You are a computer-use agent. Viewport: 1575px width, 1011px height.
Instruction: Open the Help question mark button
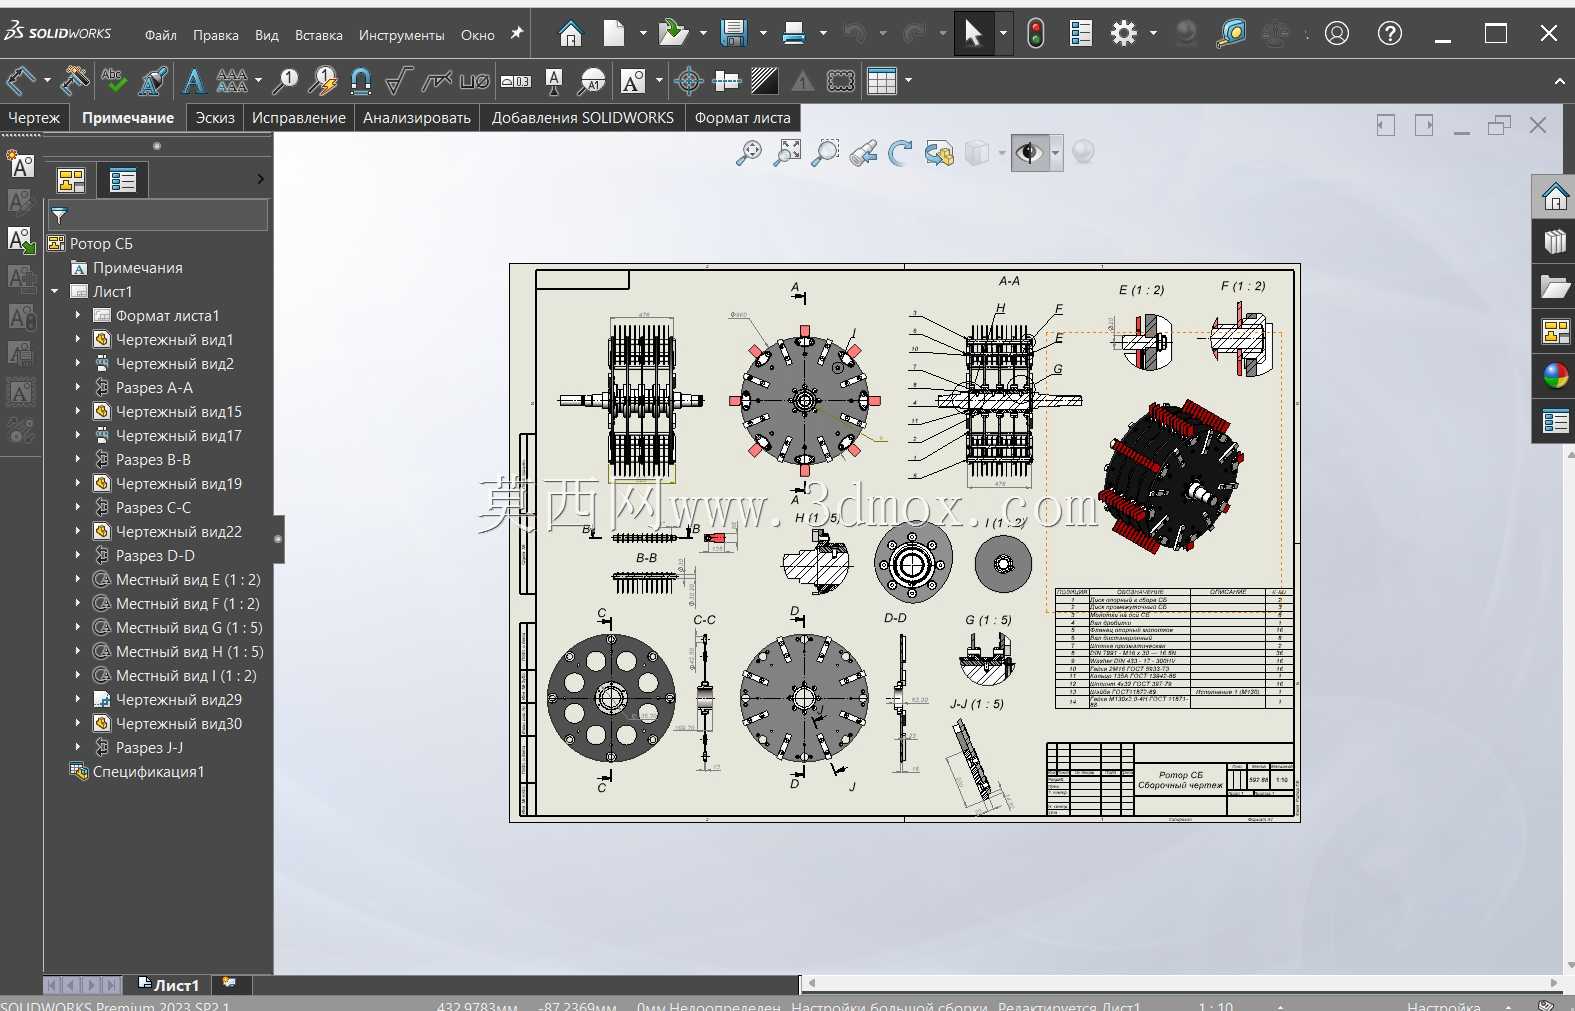(1390, 34)
